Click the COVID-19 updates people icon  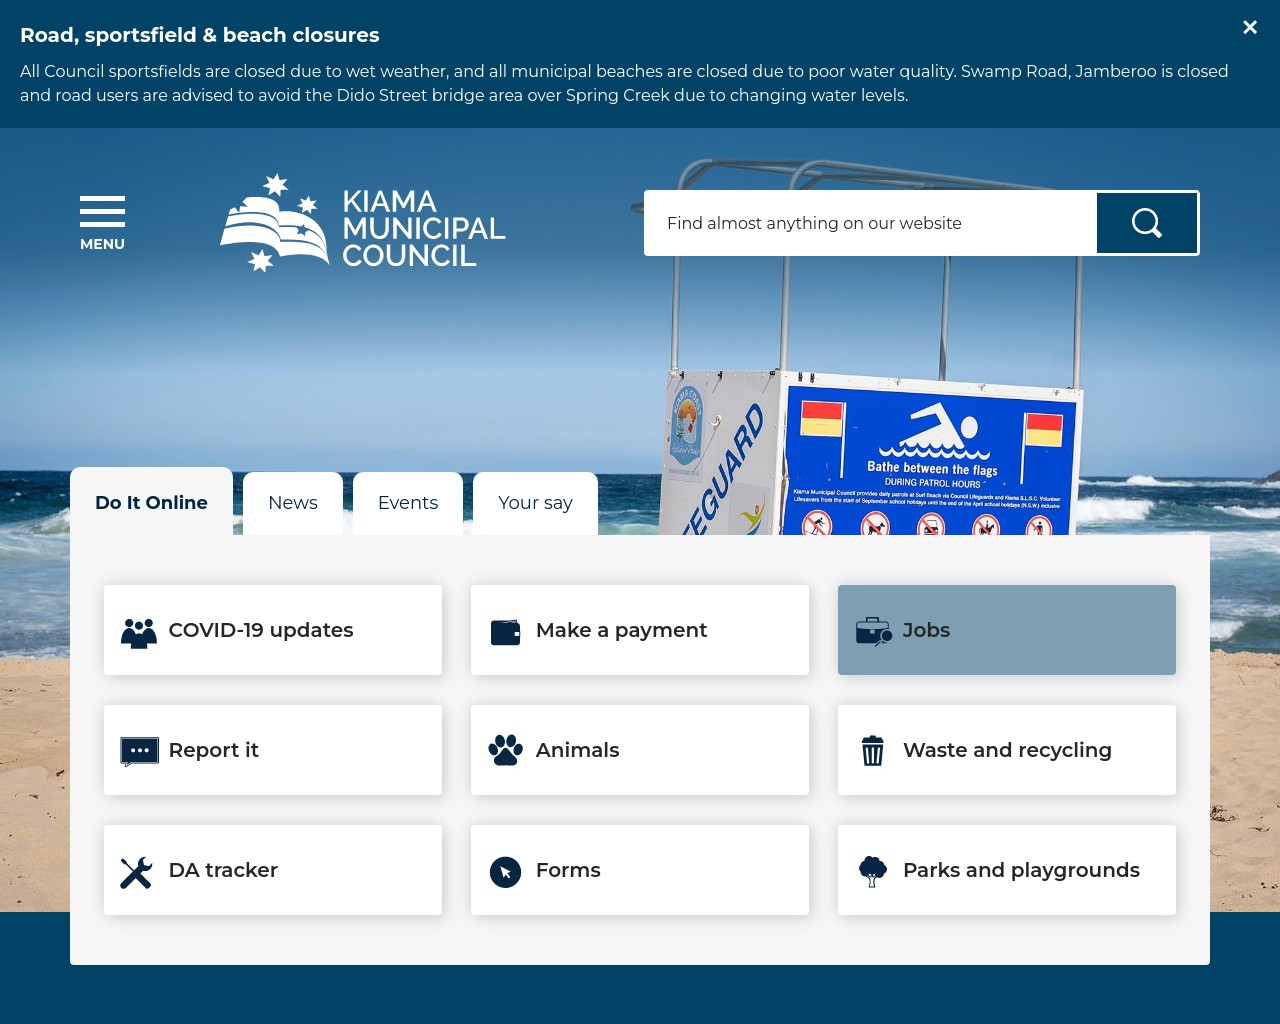coord(140,630)
